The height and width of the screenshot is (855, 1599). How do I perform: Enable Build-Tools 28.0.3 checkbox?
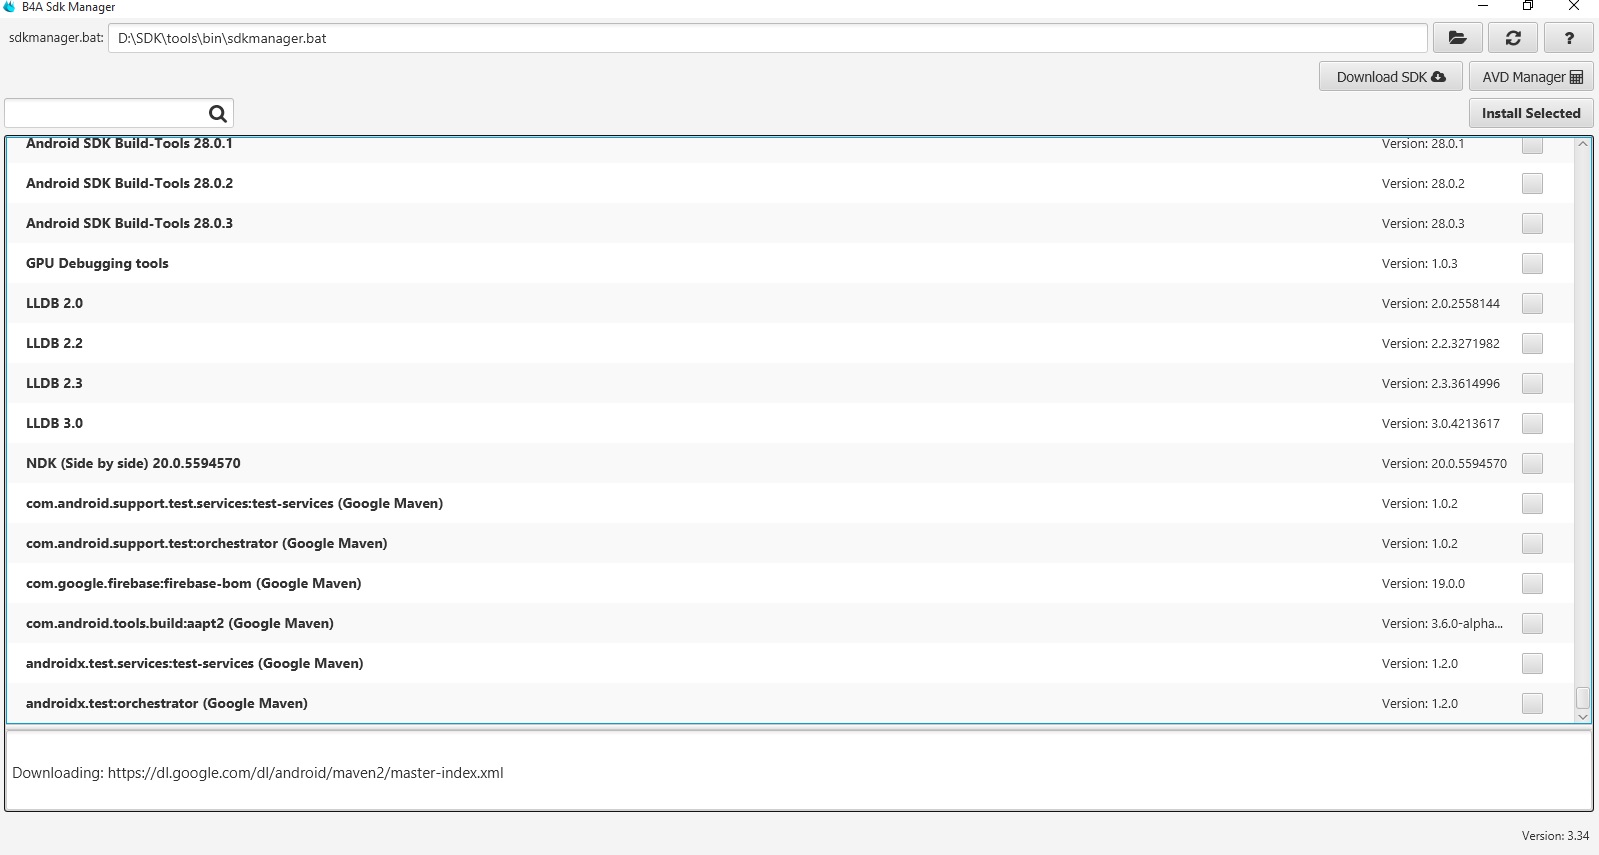tap(1531, 223)
